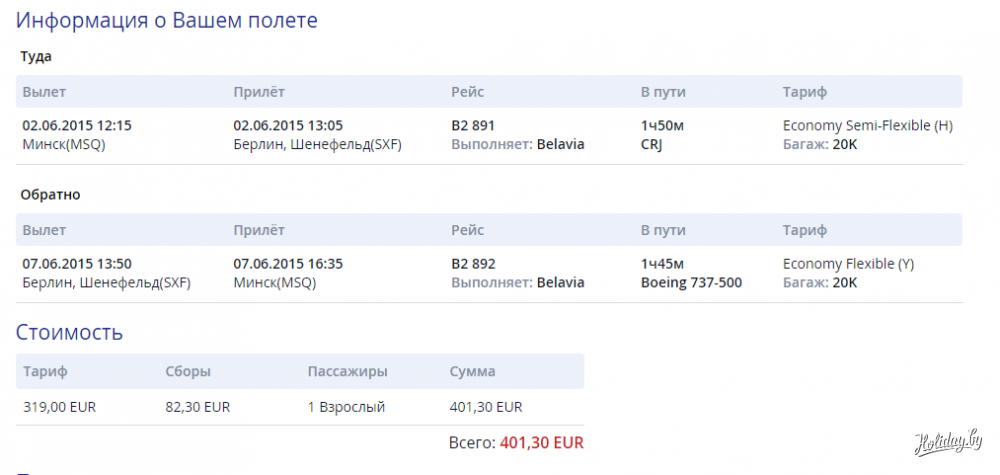Click outbound arrival time 02.06.2015 13:05

(288, 126)
